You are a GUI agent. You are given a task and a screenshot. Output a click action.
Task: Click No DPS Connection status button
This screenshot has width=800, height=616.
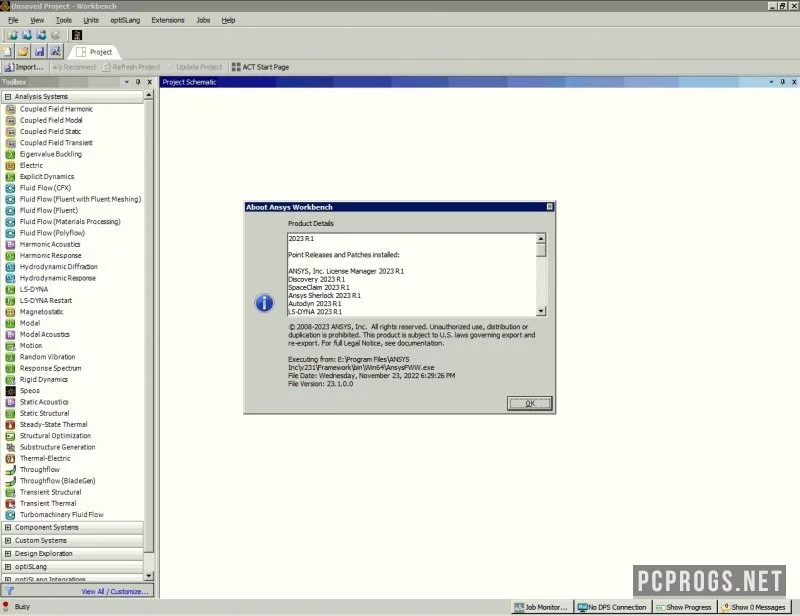(612, 607)
